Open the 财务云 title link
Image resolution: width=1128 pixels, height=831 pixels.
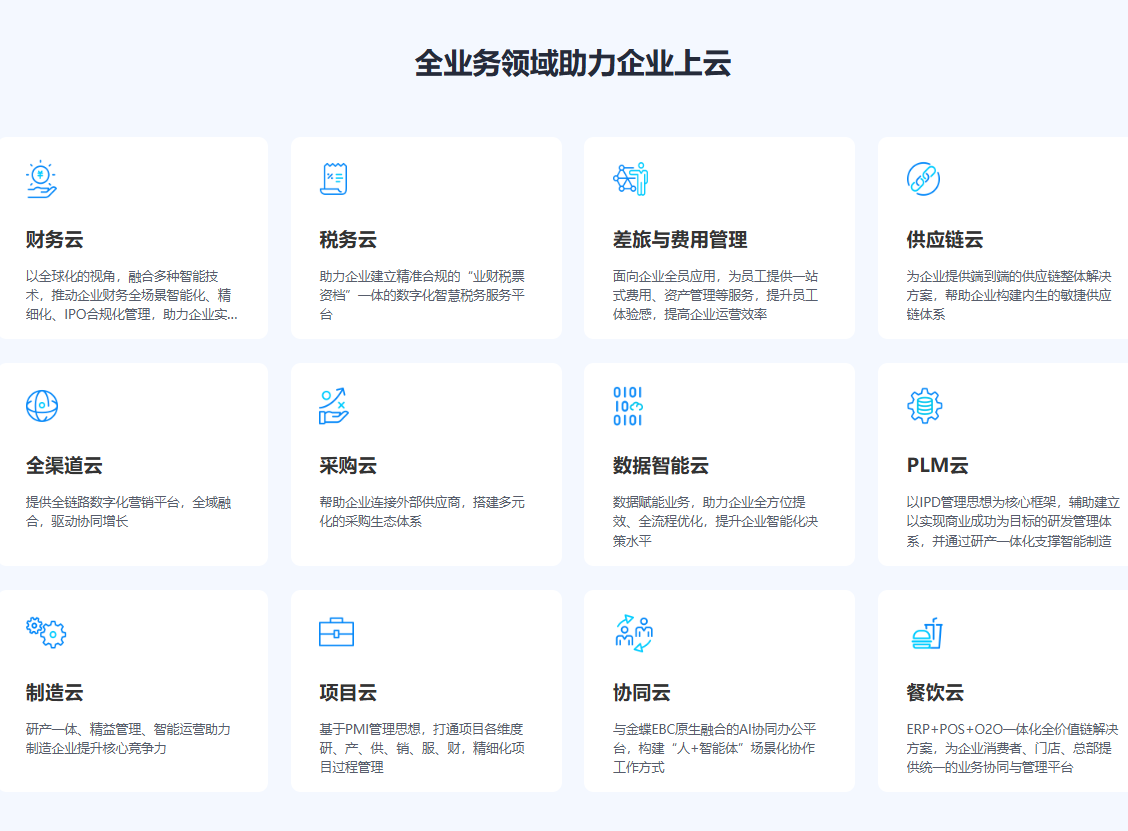pos(54,240)
